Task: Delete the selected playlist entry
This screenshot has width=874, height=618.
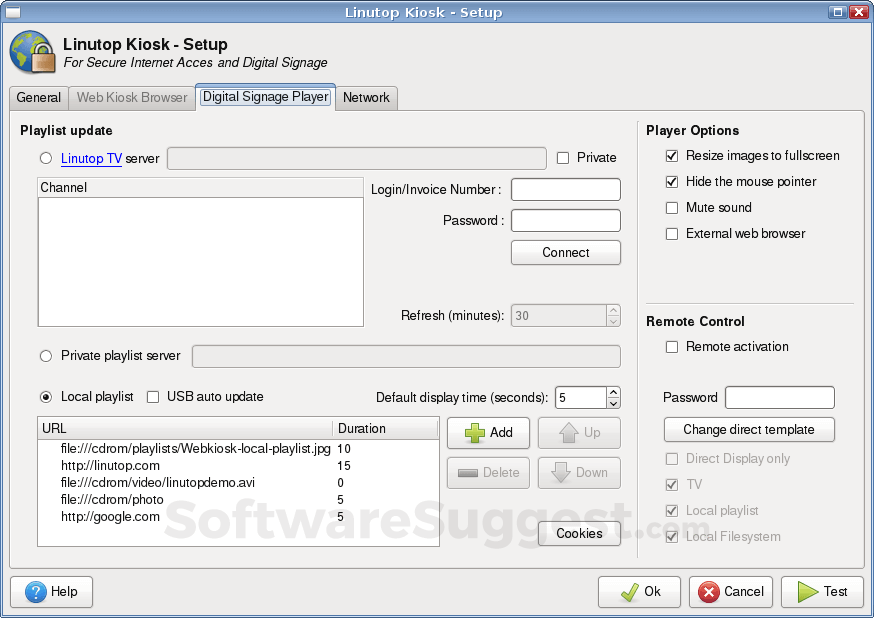Action: [488, 472]
